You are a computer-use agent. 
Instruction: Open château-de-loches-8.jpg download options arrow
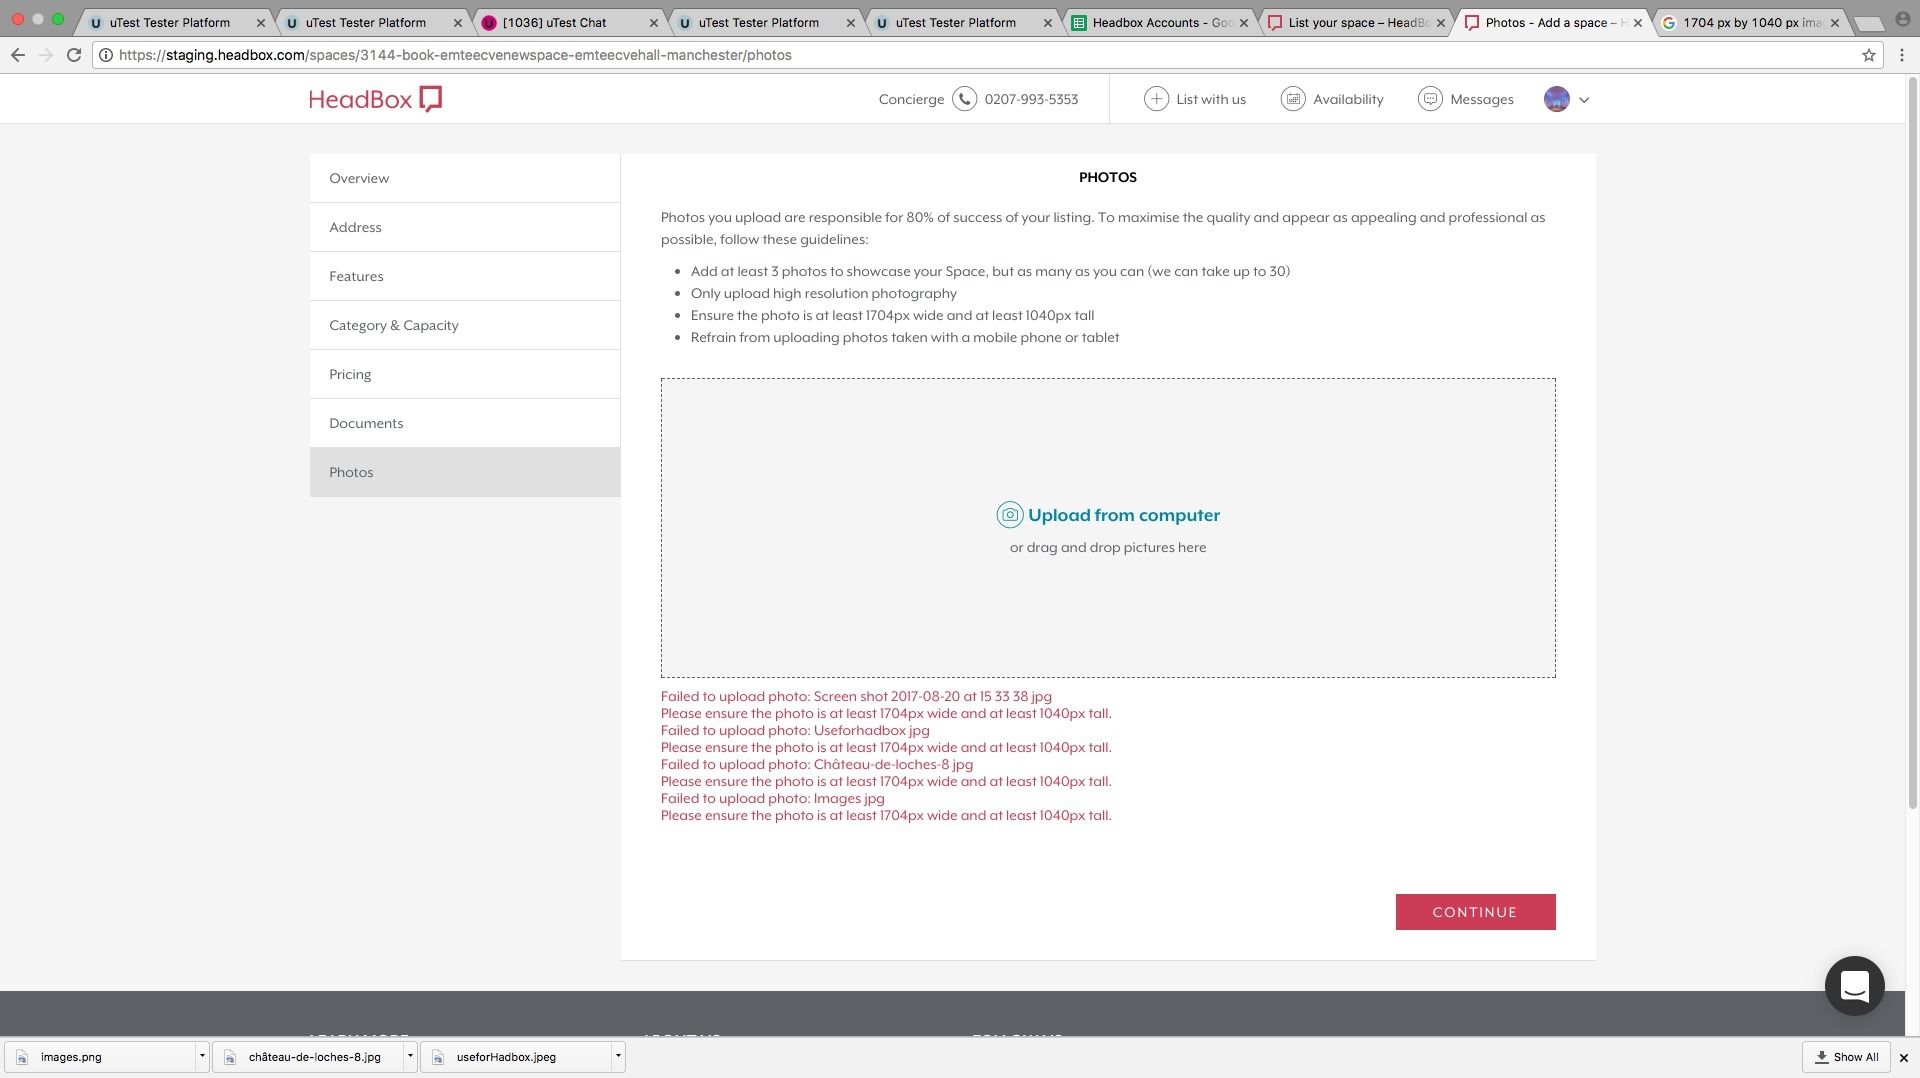point(410,1056)
